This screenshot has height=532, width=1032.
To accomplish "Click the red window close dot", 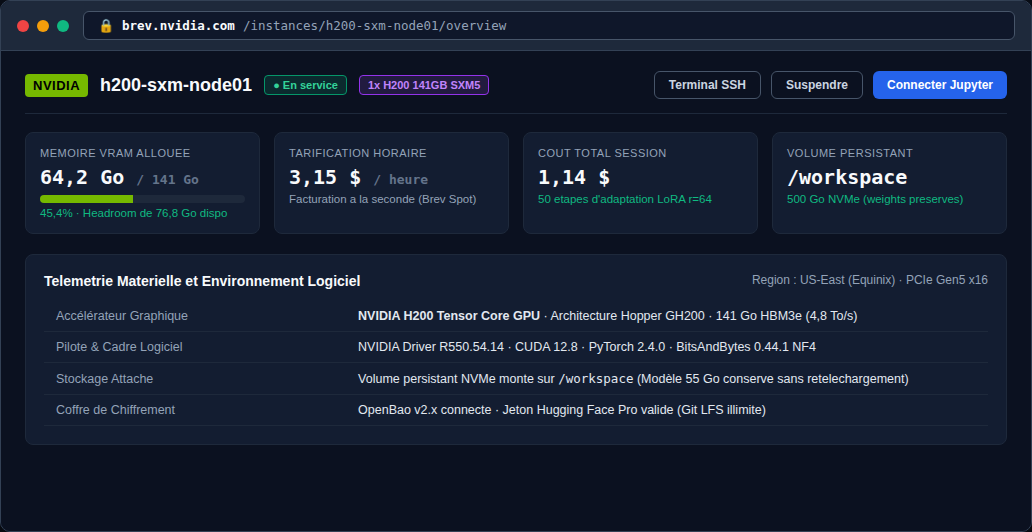I will (x=23, y=26).
